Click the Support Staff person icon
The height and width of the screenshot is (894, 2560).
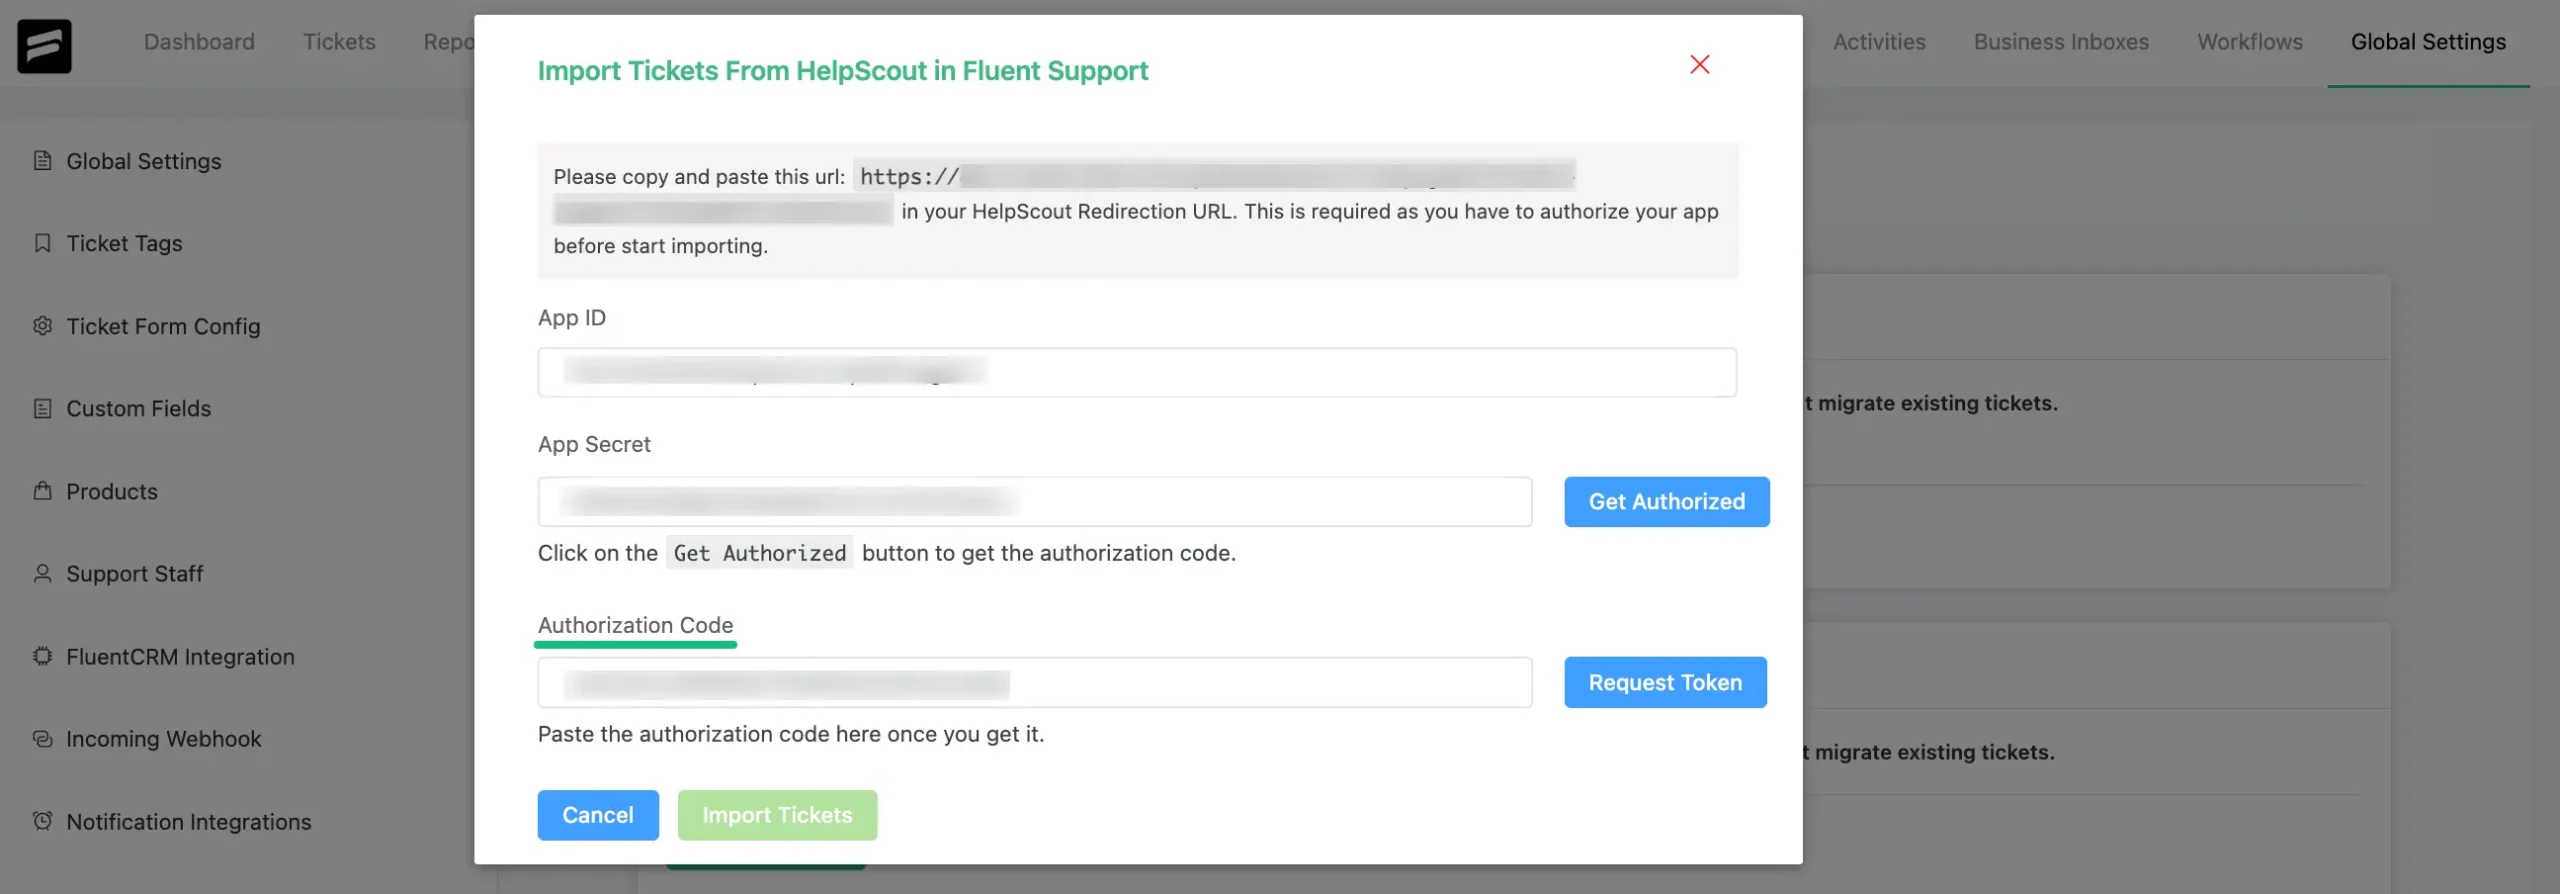point(42,573)
